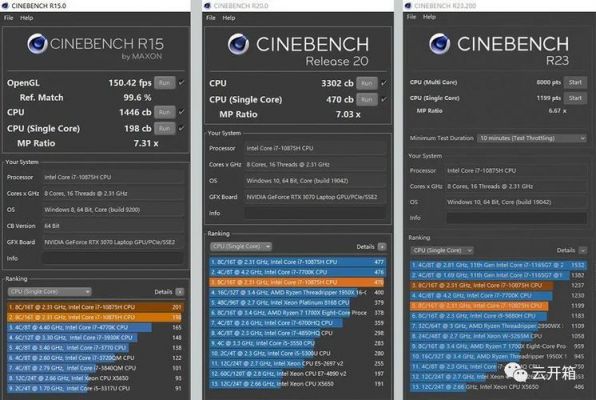
Task: Select the Core i7-7700K row in R20 ranking
Action: [x=297, y=272]
